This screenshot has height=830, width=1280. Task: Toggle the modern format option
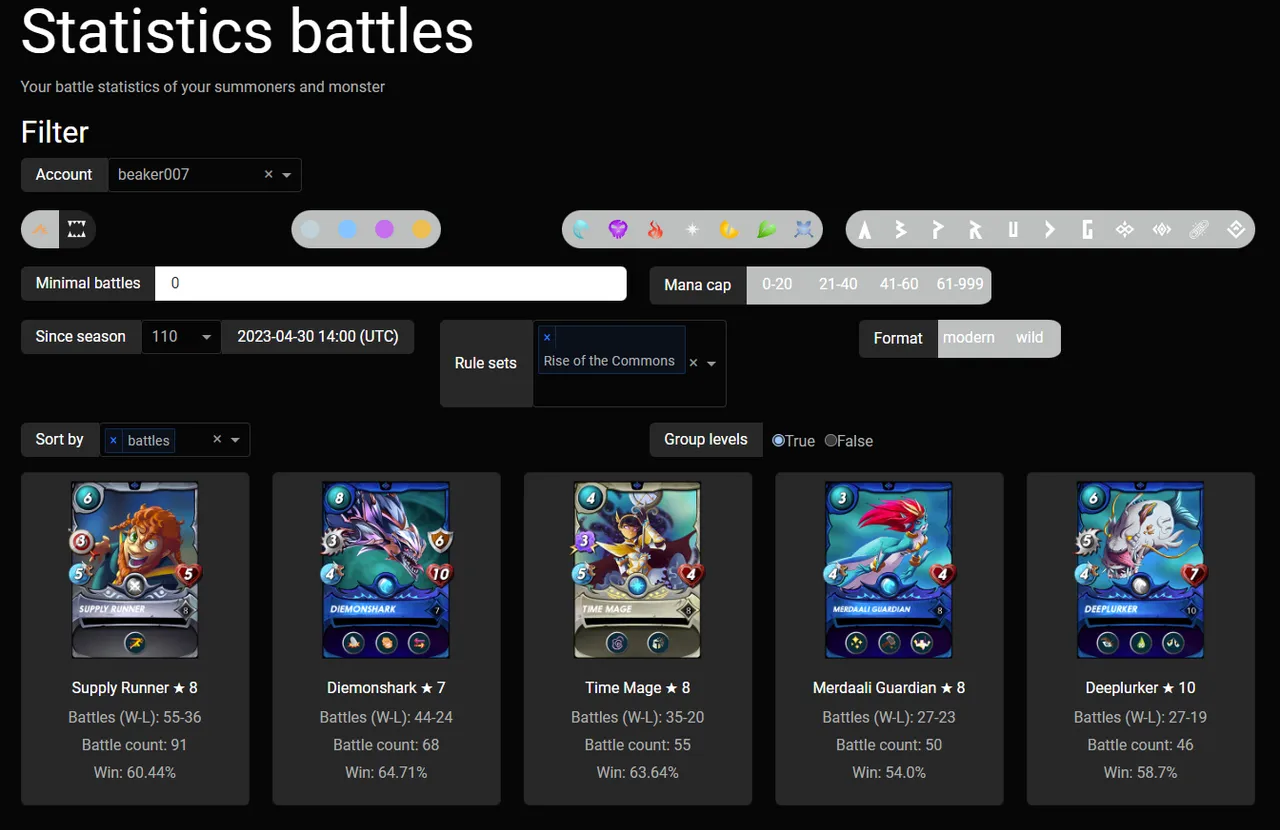tap(968, 338)
